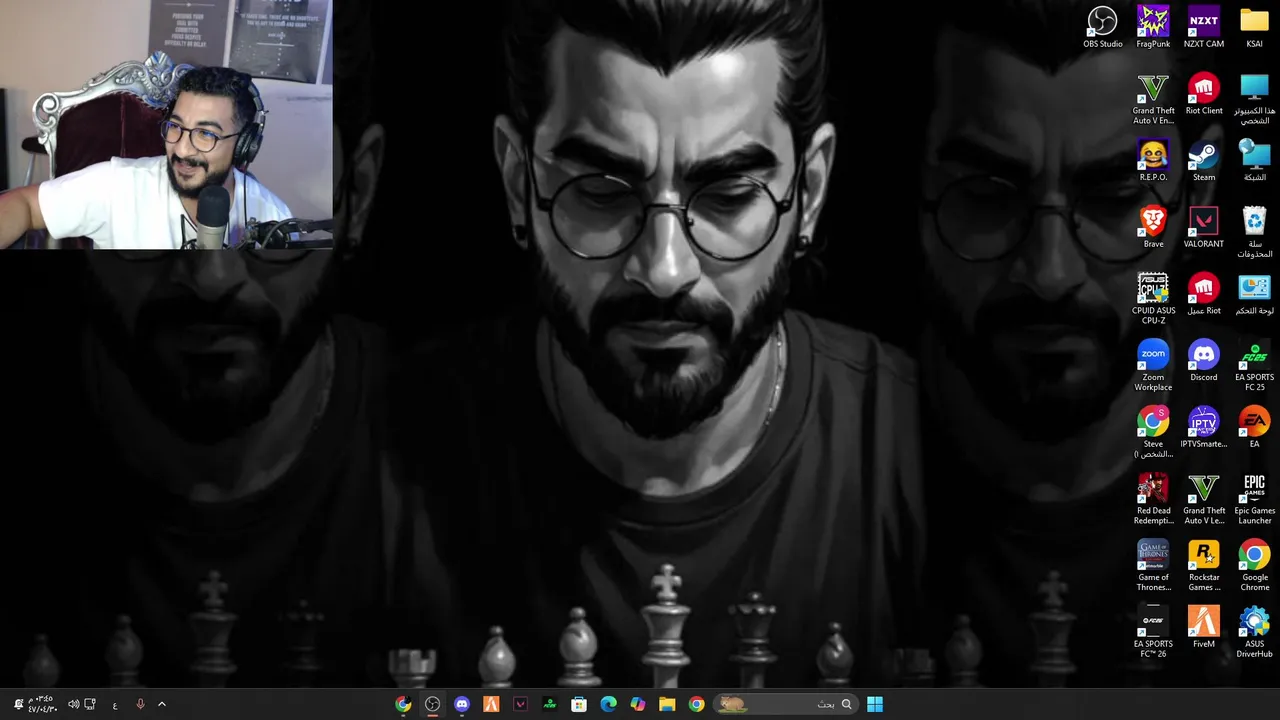
Task: Open the OBS Studio desktop shortcut
Action: [x=1102, y=28]
